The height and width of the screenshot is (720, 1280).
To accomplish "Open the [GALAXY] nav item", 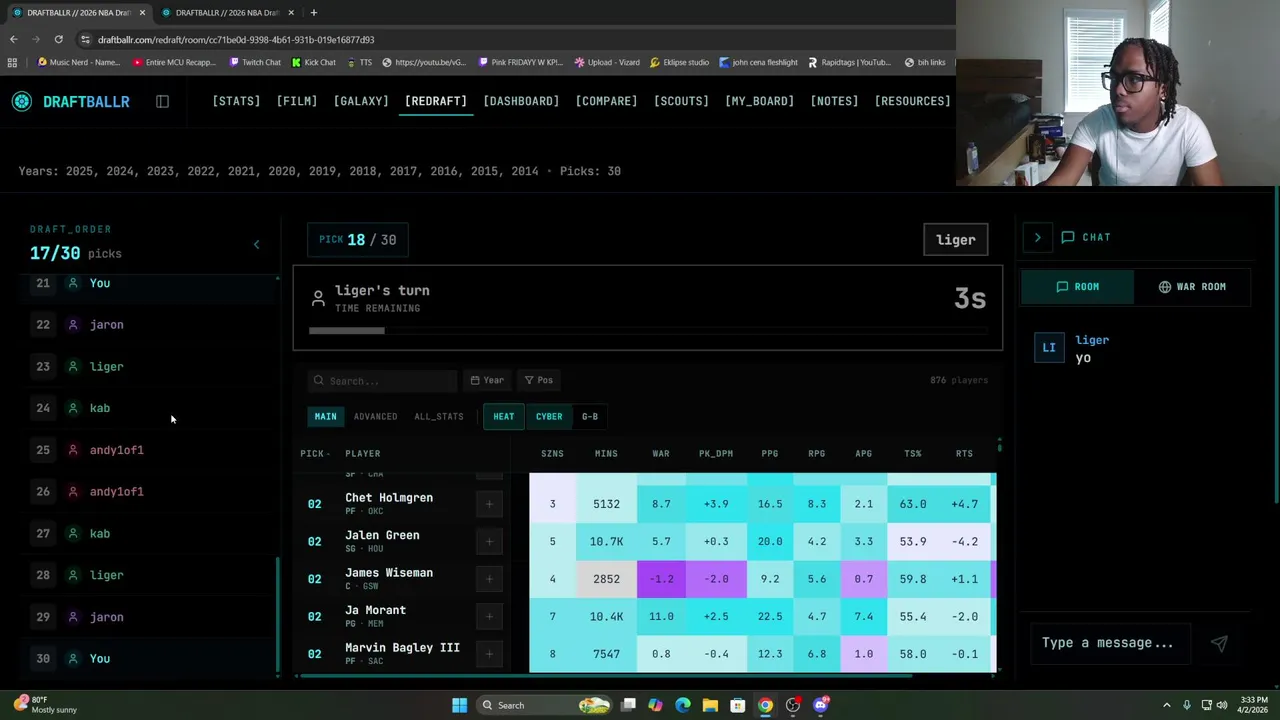I will pos(361,101).
